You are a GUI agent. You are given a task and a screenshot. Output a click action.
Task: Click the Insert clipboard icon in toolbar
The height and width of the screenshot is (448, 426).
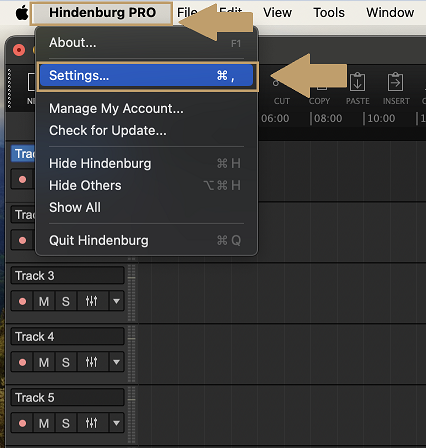[x=395, y=82]
